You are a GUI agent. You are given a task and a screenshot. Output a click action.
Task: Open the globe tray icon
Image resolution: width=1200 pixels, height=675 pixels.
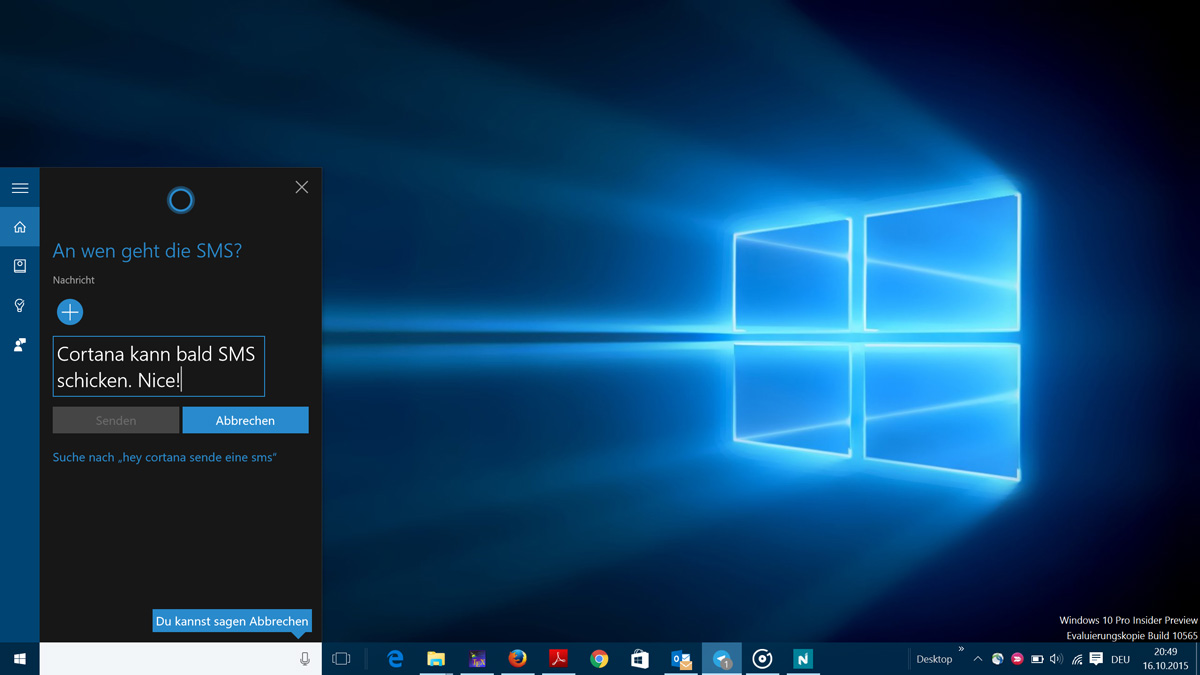click(997, 659)
